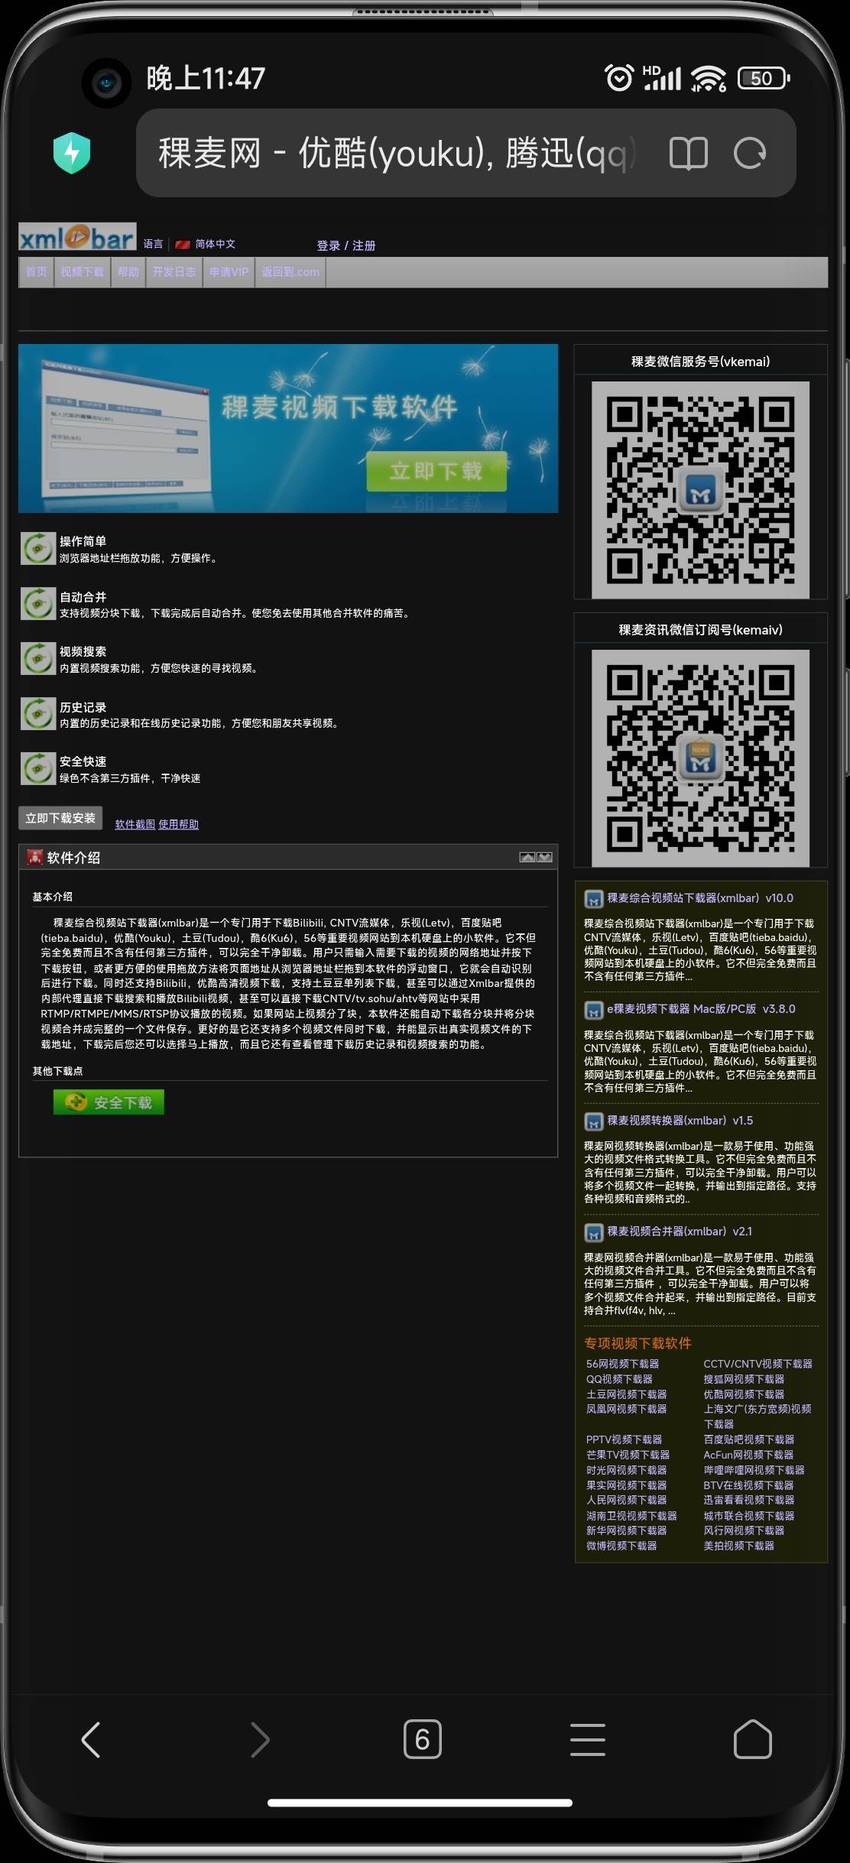This screenshot has width=850, height=1863.
Task: Click 立即下载 button on banner
Action: (x=436, y=470)
